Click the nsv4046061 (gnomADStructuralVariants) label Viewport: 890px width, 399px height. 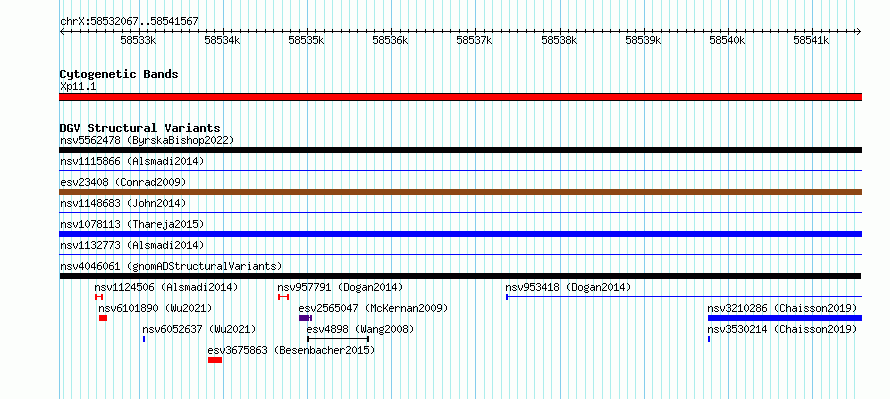point(171,266)
